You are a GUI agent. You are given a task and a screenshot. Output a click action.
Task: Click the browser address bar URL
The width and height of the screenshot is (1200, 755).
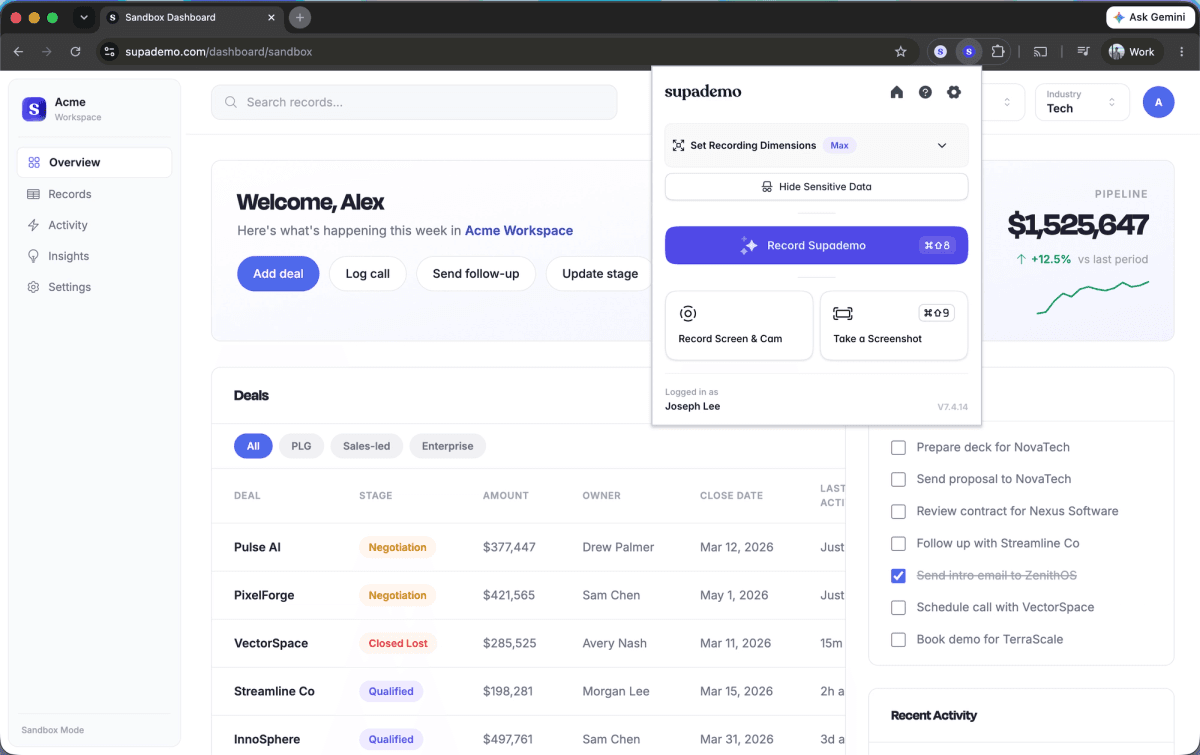[219, 51]
